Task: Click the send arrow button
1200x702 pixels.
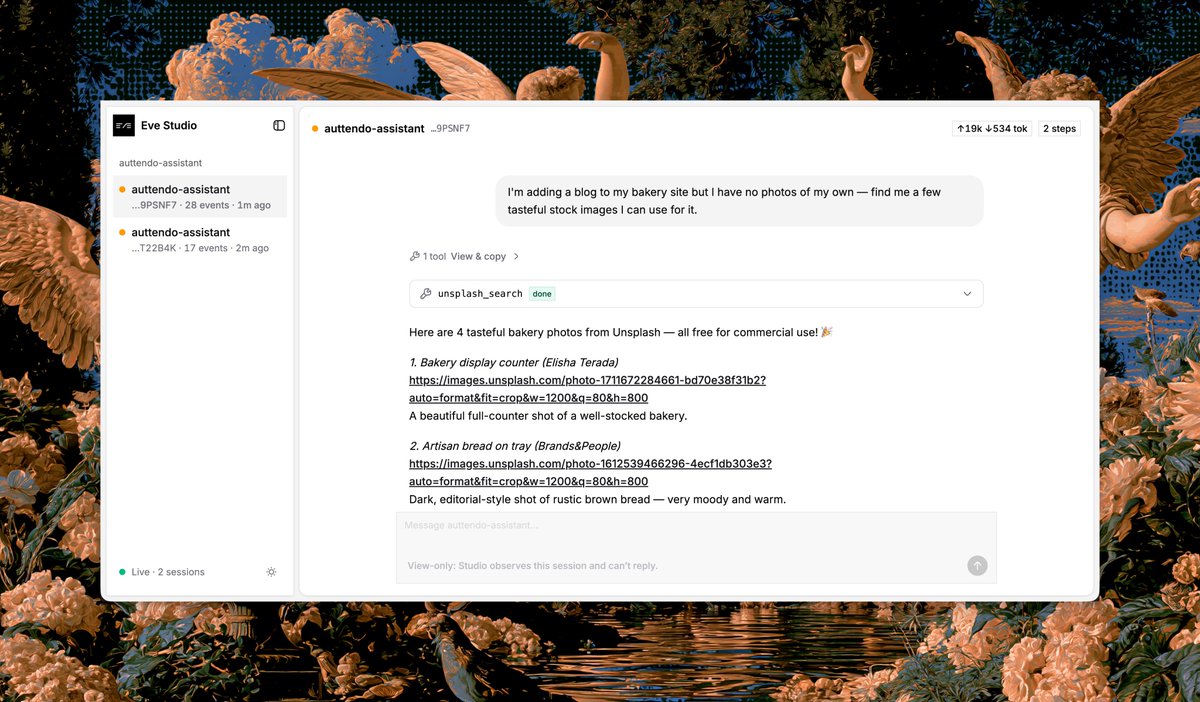Action: pyautogui.click(x=977, y=566)
